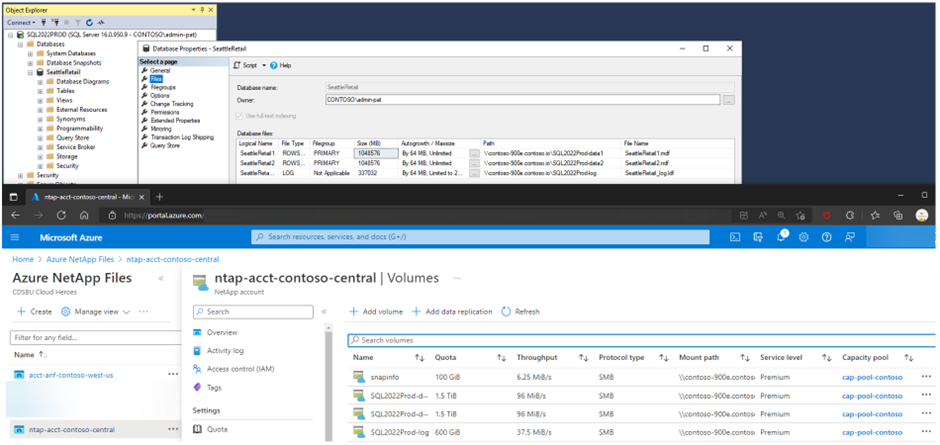This screenshot has width=940, height=445.
Task: Open Azure Feedback icon
Action: 849,237
